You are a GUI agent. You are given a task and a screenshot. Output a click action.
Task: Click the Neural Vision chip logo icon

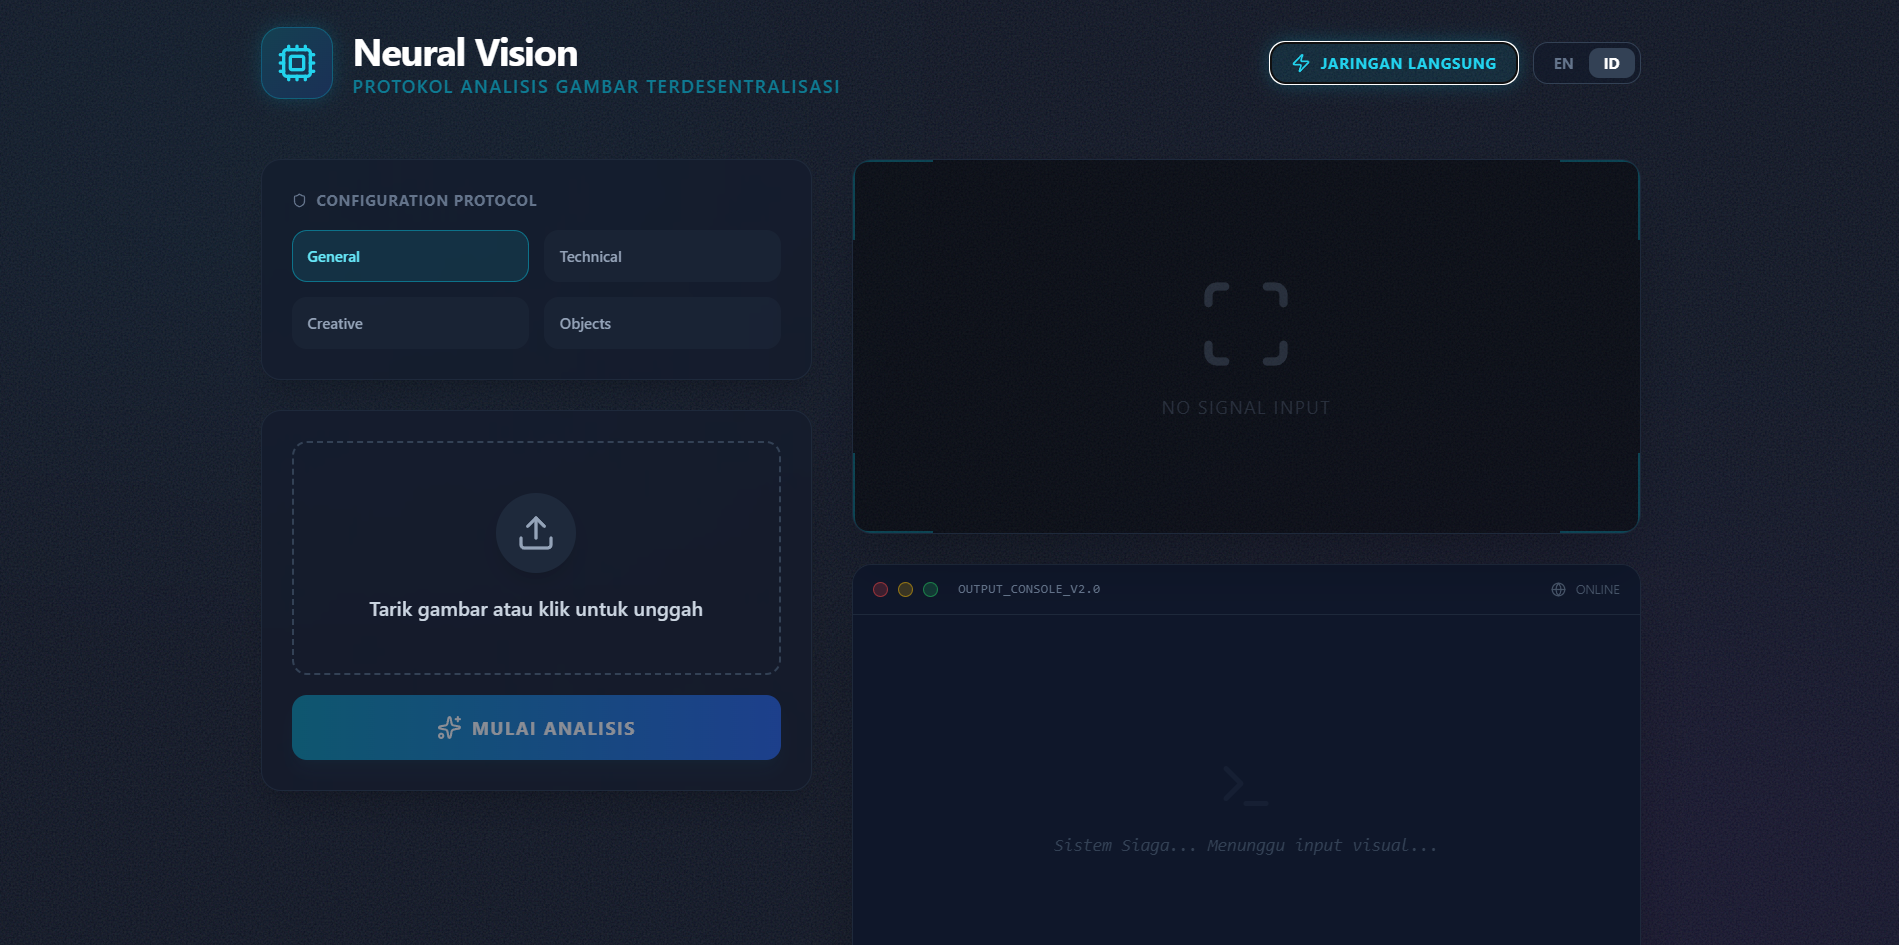(x=296, y=63)
